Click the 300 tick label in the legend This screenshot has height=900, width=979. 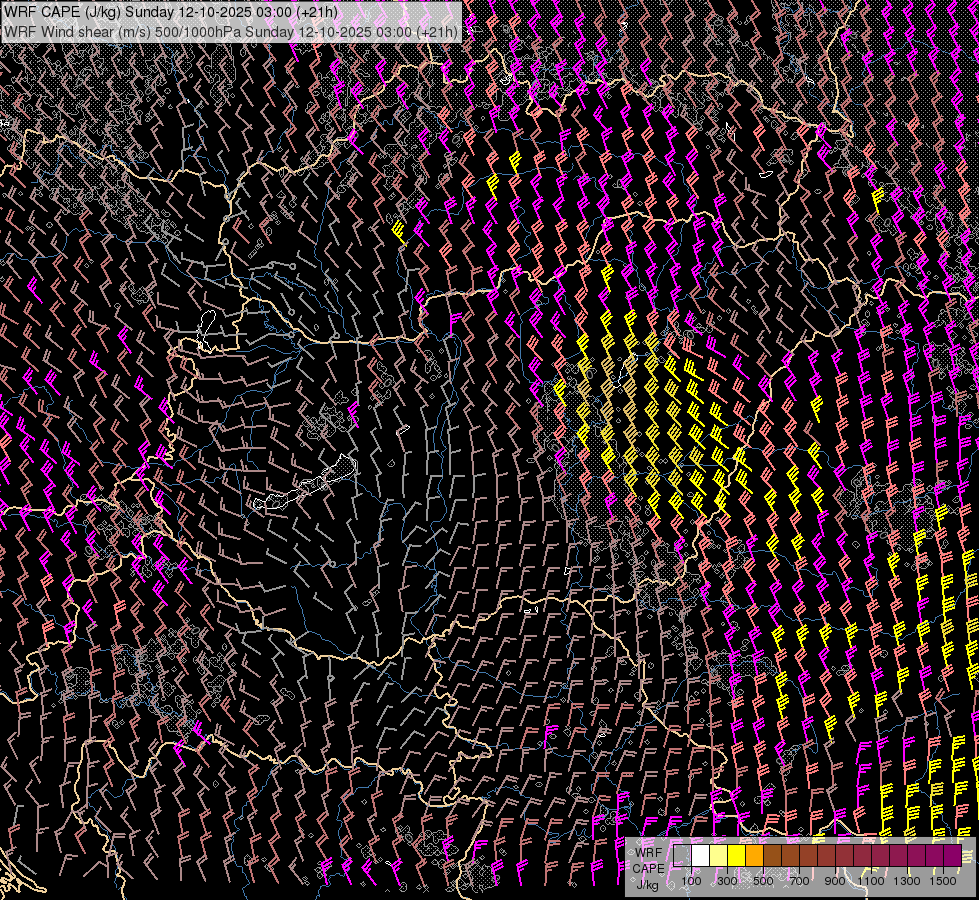(727, 881)
